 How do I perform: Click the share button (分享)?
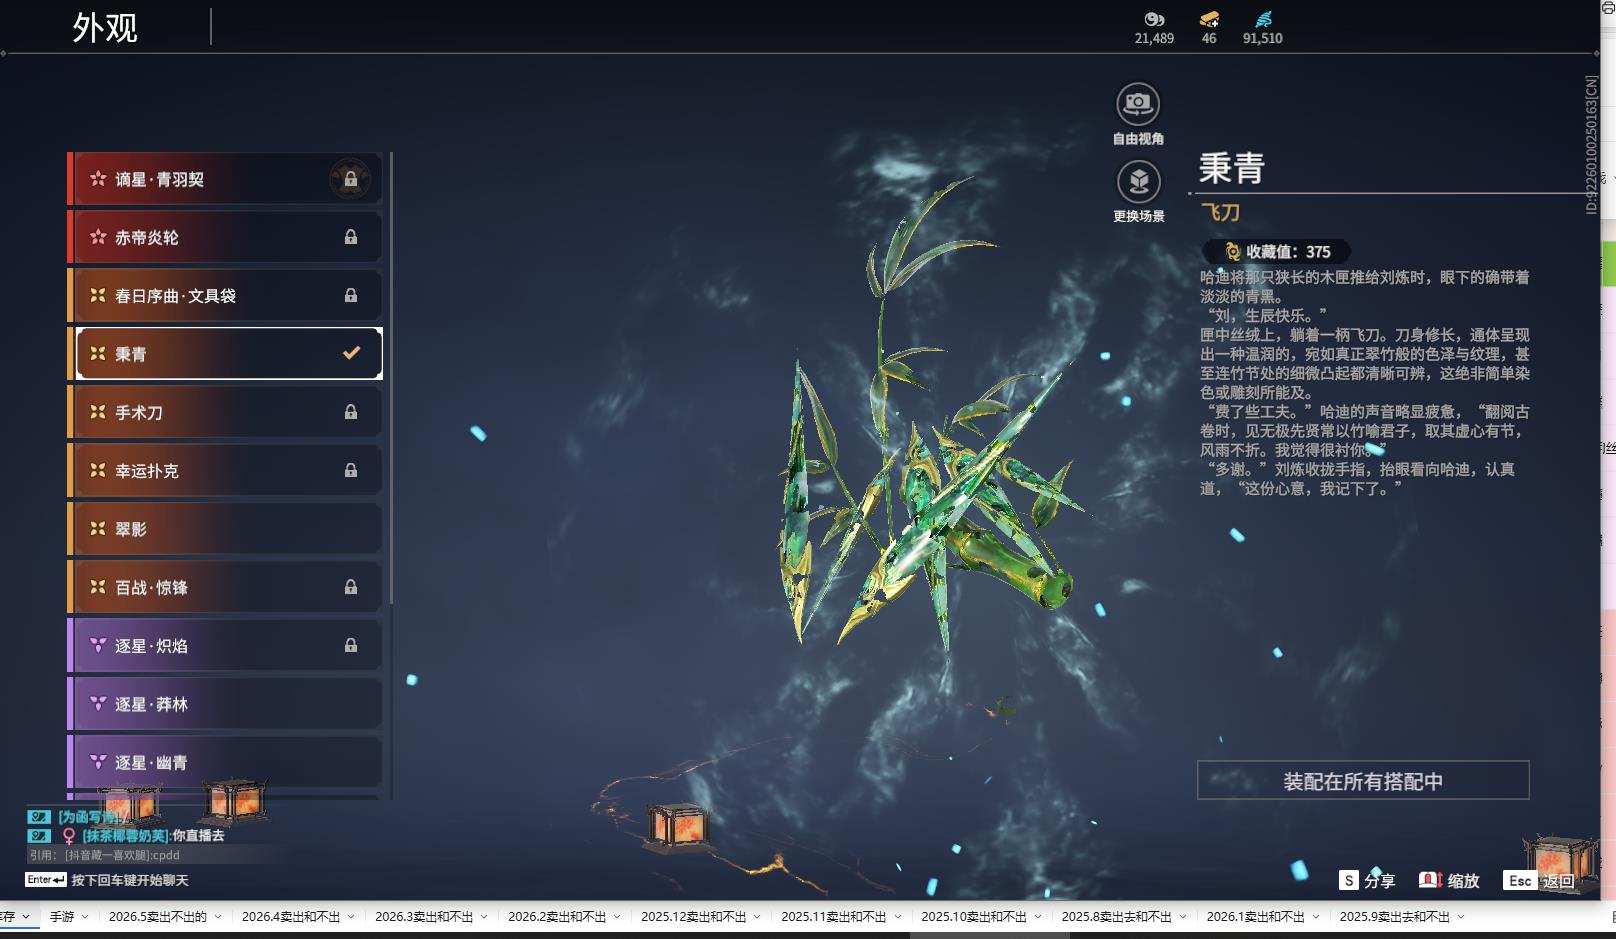pyautogui.click(x=1367, y=880)
